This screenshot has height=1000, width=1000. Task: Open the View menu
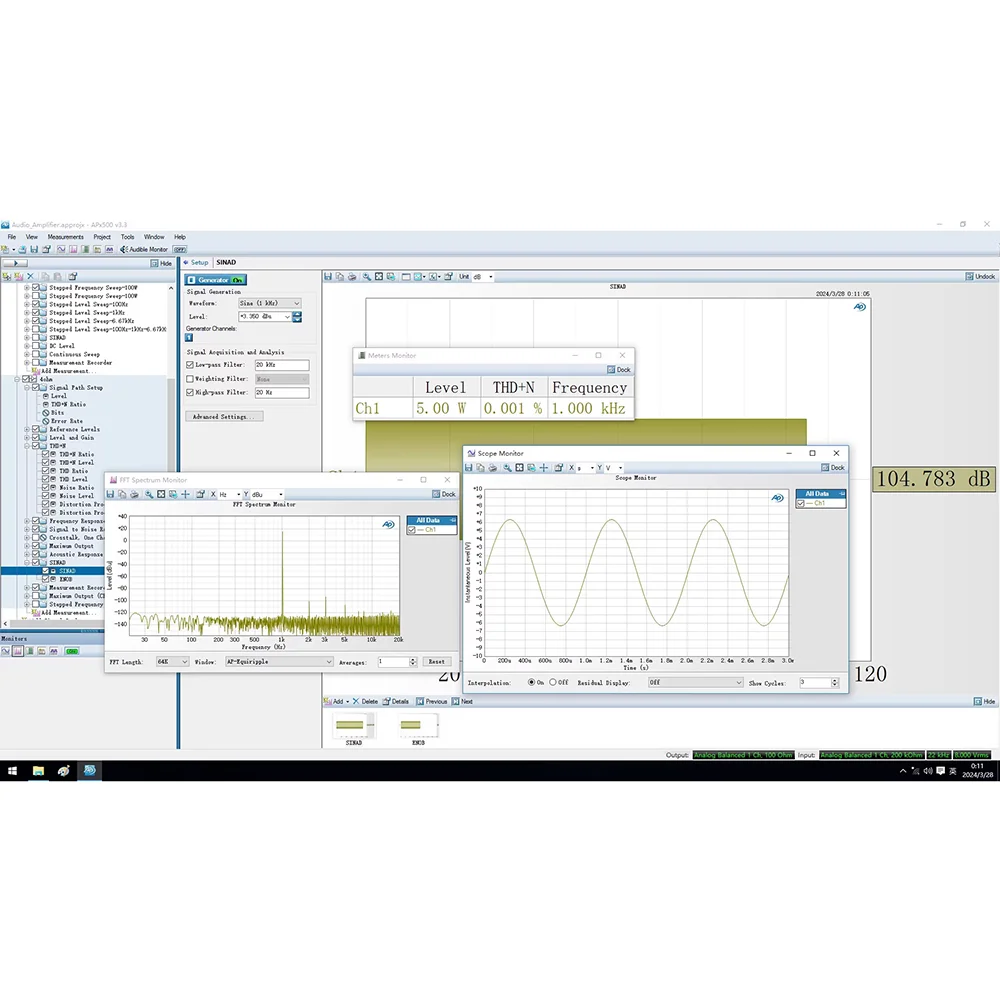pyautogui.click(x=31, y=237)
